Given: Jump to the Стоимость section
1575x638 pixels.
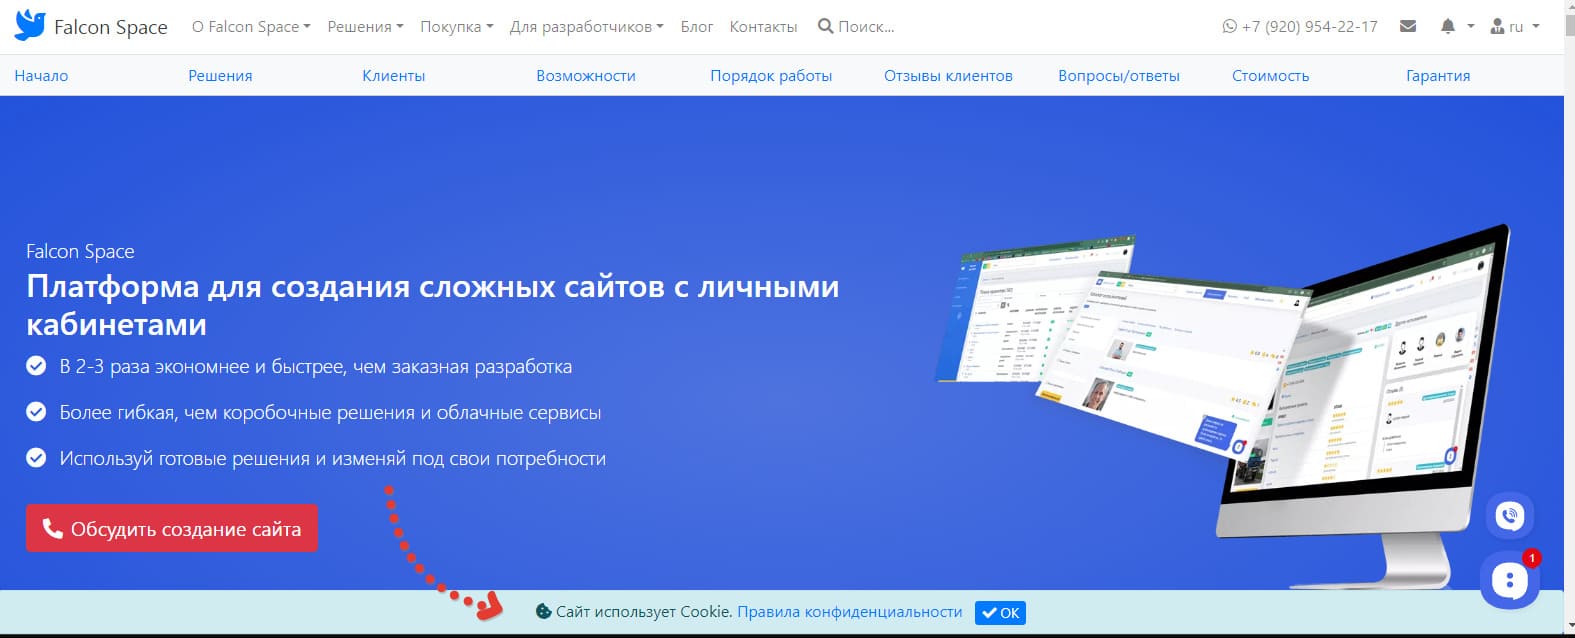Looking at the screenshot, I should click(1270, 76).
